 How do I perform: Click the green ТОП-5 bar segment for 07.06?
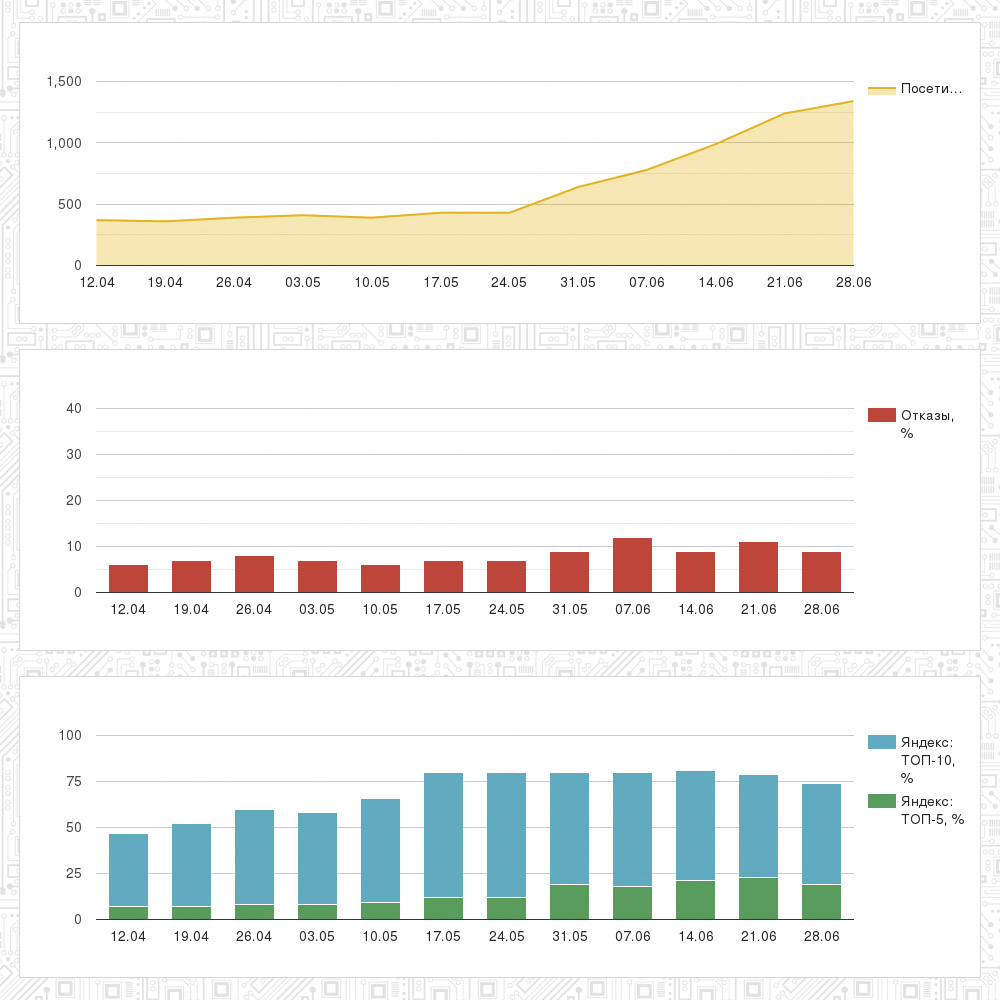click(x=633, y=903)
